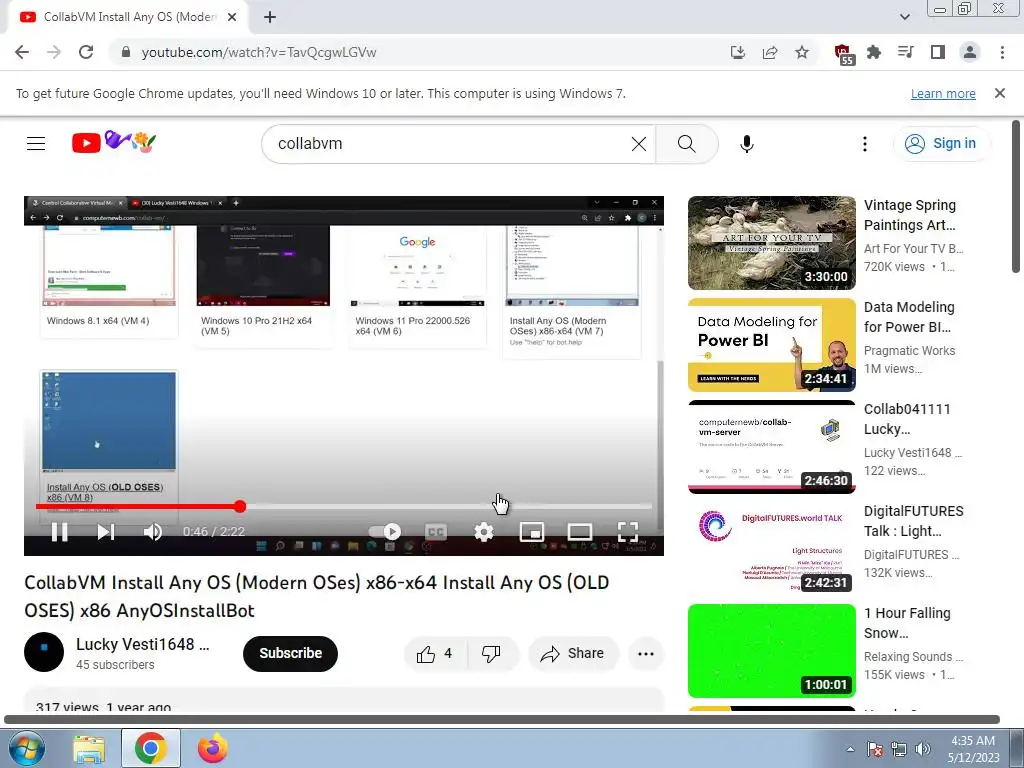
Task: Click the video title text
Action: pyautogui.click(x=317, y=596)
